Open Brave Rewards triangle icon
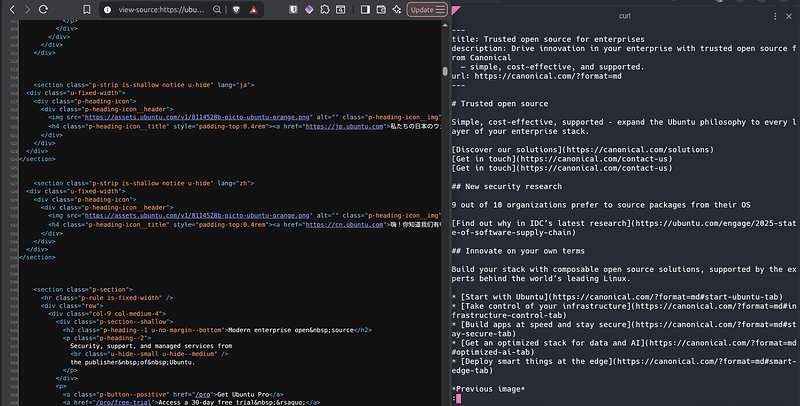 point(254,9)
